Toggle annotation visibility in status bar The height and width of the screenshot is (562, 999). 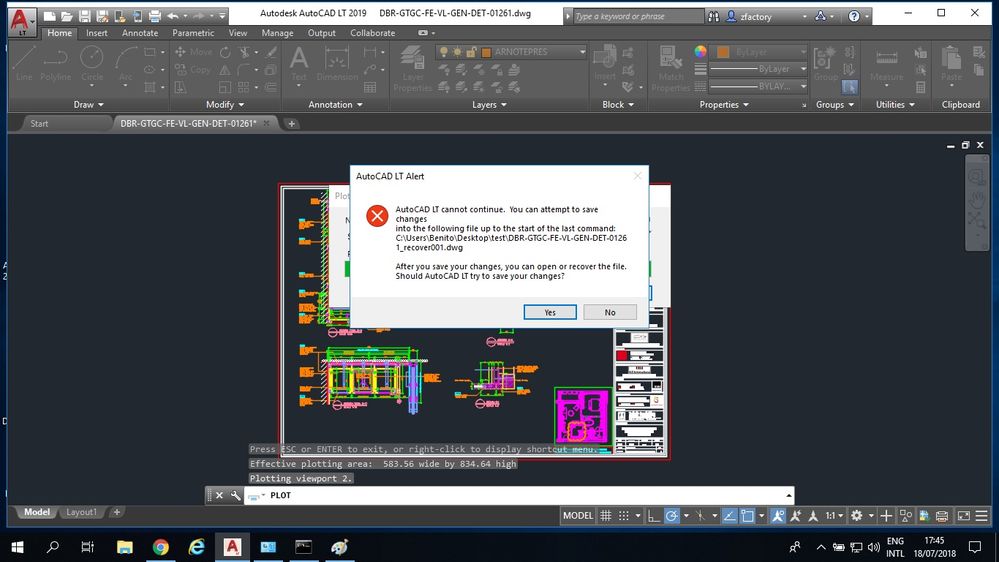(x=778, y=515)
